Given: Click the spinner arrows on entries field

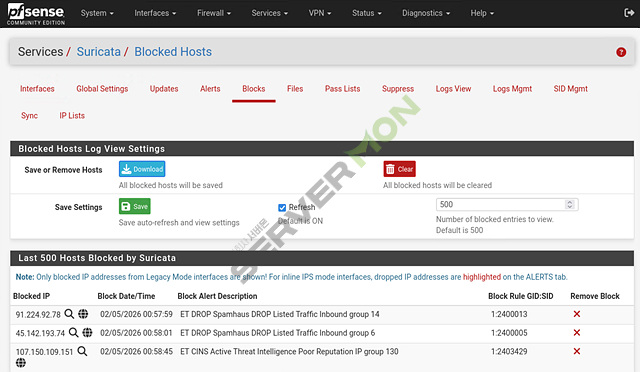Looking at the screenshot, I should click(x=570, y=204).
